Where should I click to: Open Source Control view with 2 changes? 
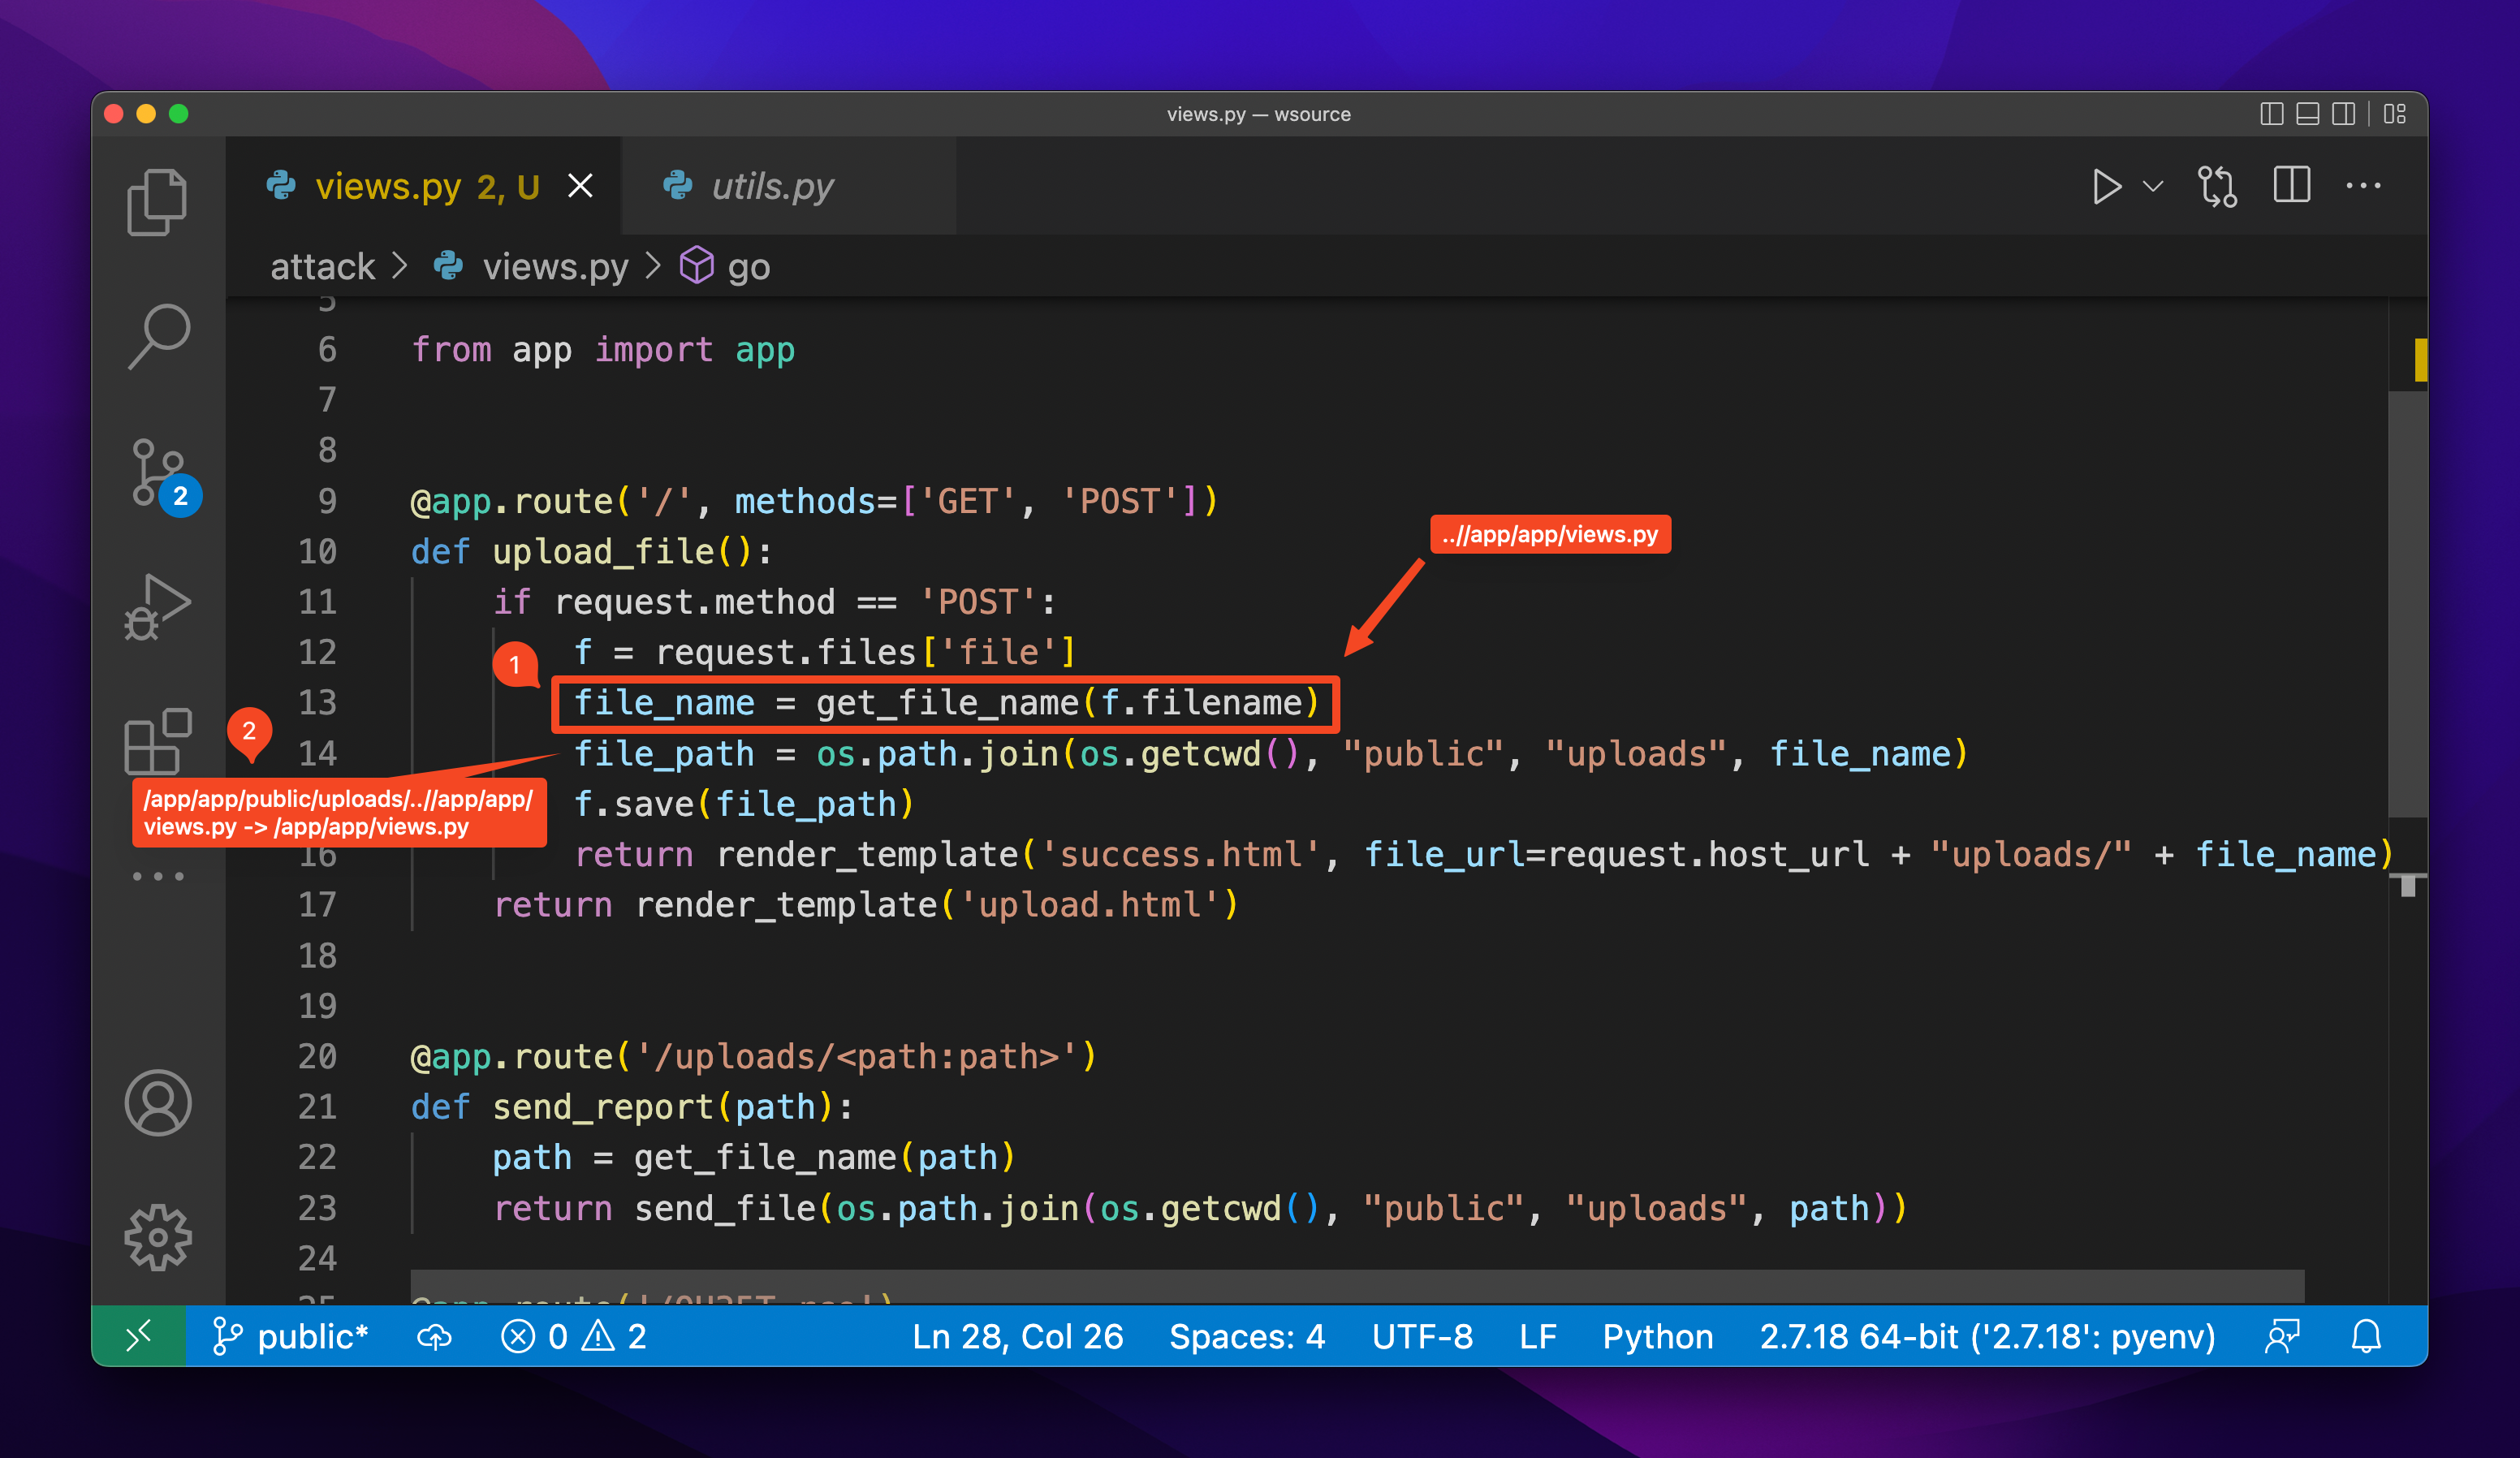click(160, 473)
